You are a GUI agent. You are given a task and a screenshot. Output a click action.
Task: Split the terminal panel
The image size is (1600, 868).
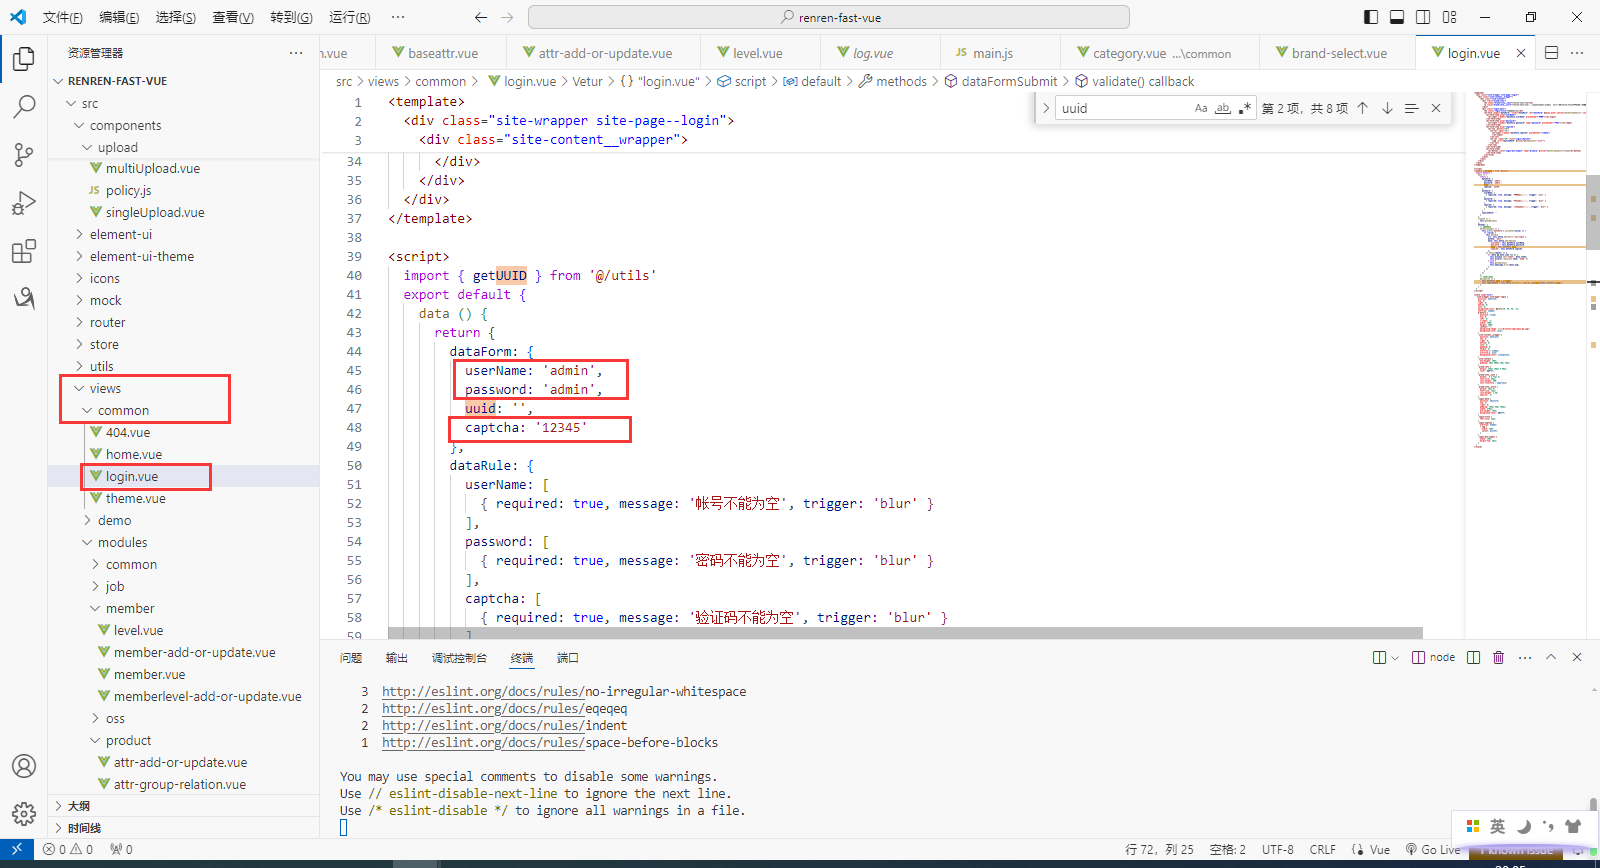(1473, 657)
